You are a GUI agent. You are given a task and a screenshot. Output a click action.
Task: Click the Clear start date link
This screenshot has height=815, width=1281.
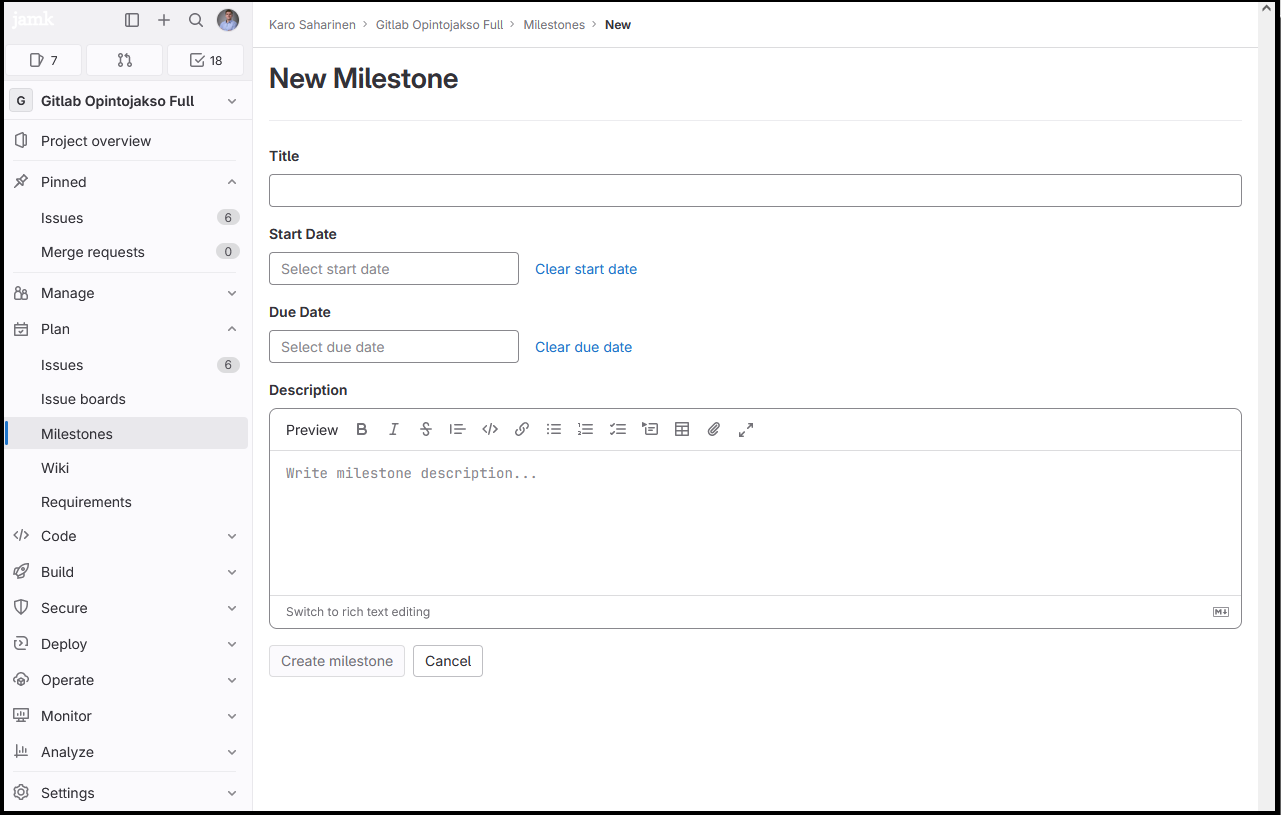586,269
